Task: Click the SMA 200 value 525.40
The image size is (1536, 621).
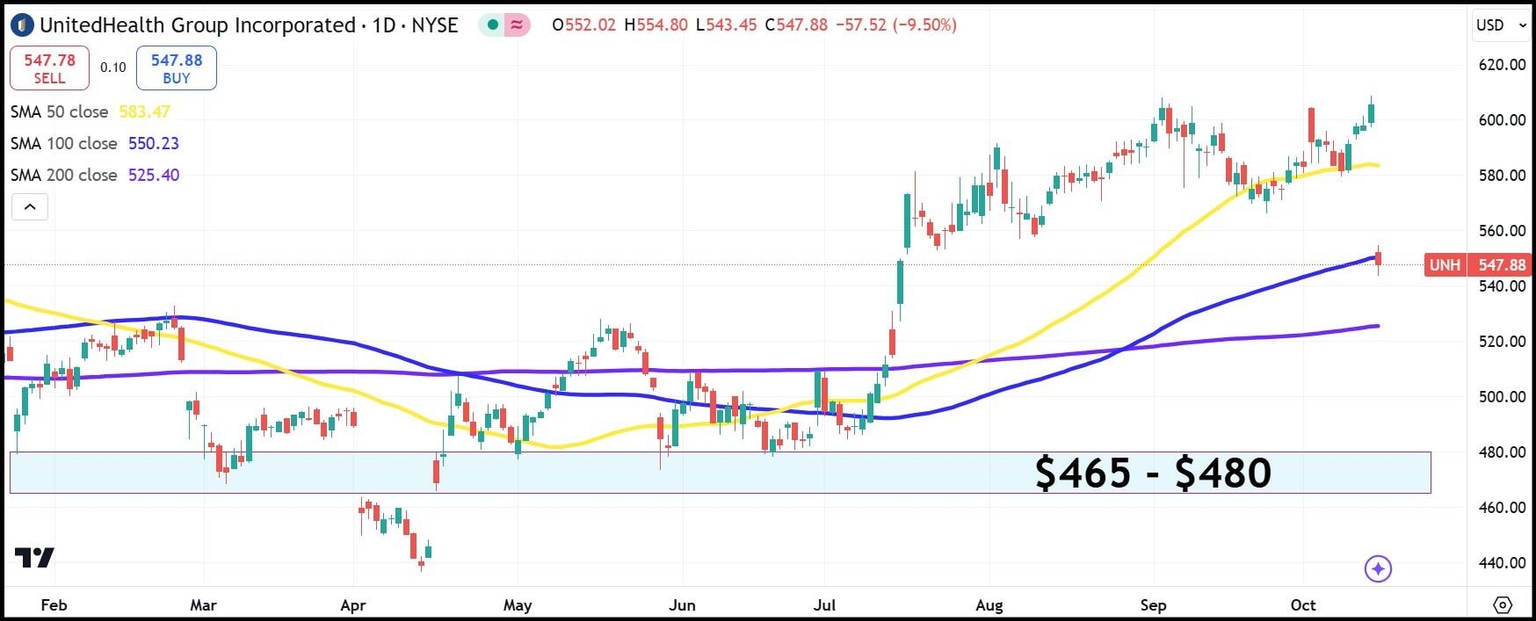Action: click(154, 175)
